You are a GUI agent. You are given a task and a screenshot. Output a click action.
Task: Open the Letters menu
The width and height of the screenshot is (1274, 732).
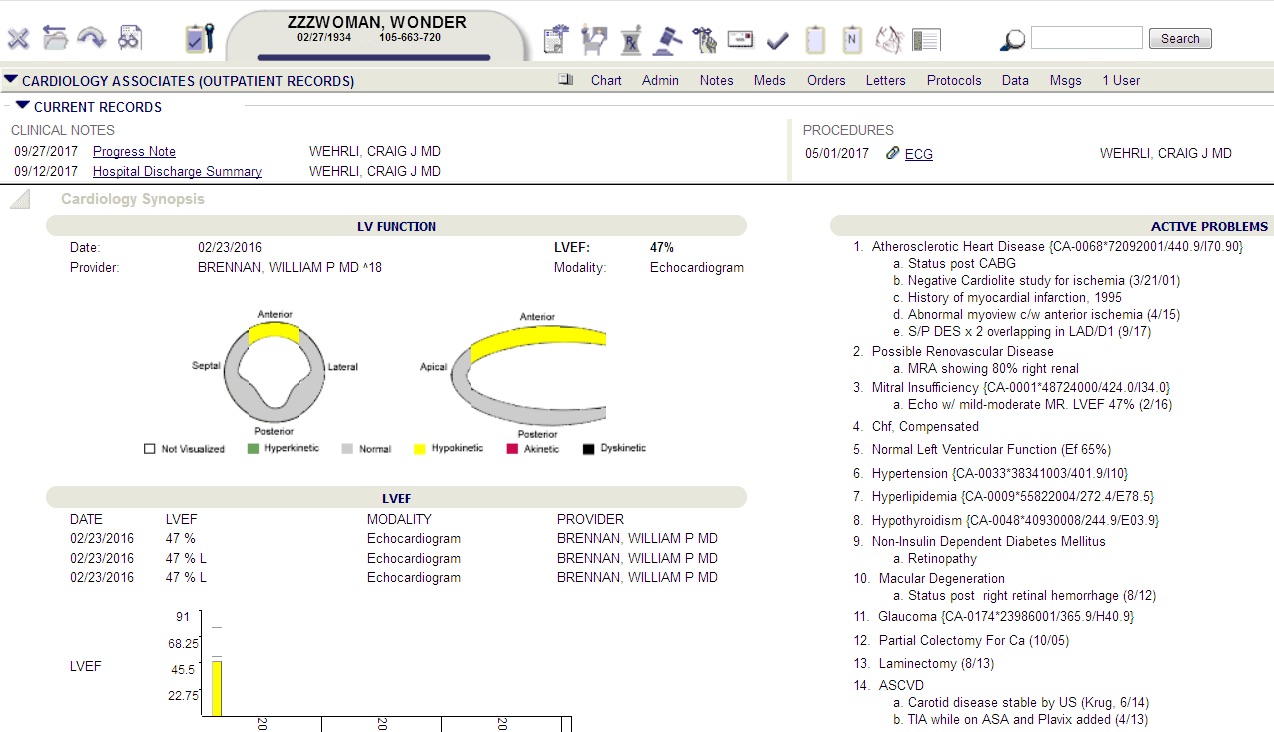click(885, 80)
